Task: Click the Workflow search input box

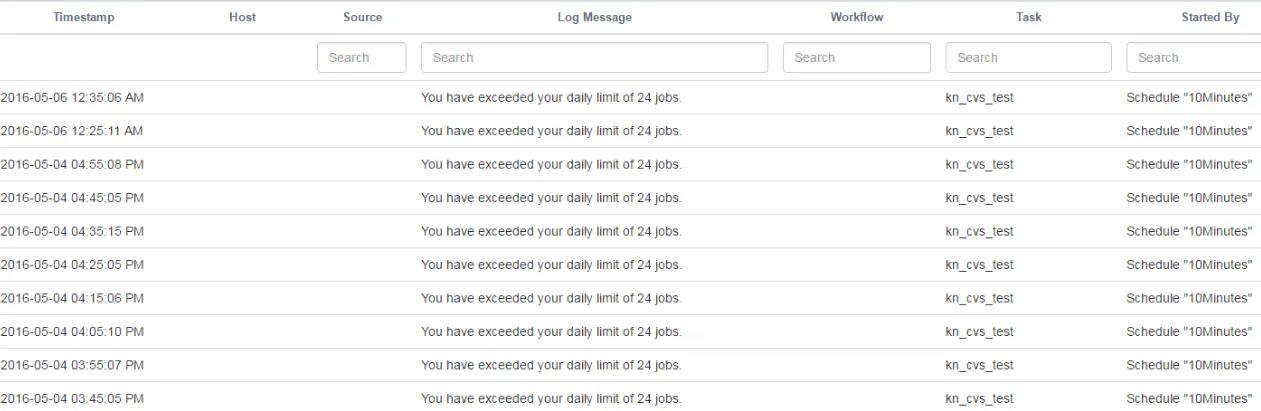Action: coord(856,58)
